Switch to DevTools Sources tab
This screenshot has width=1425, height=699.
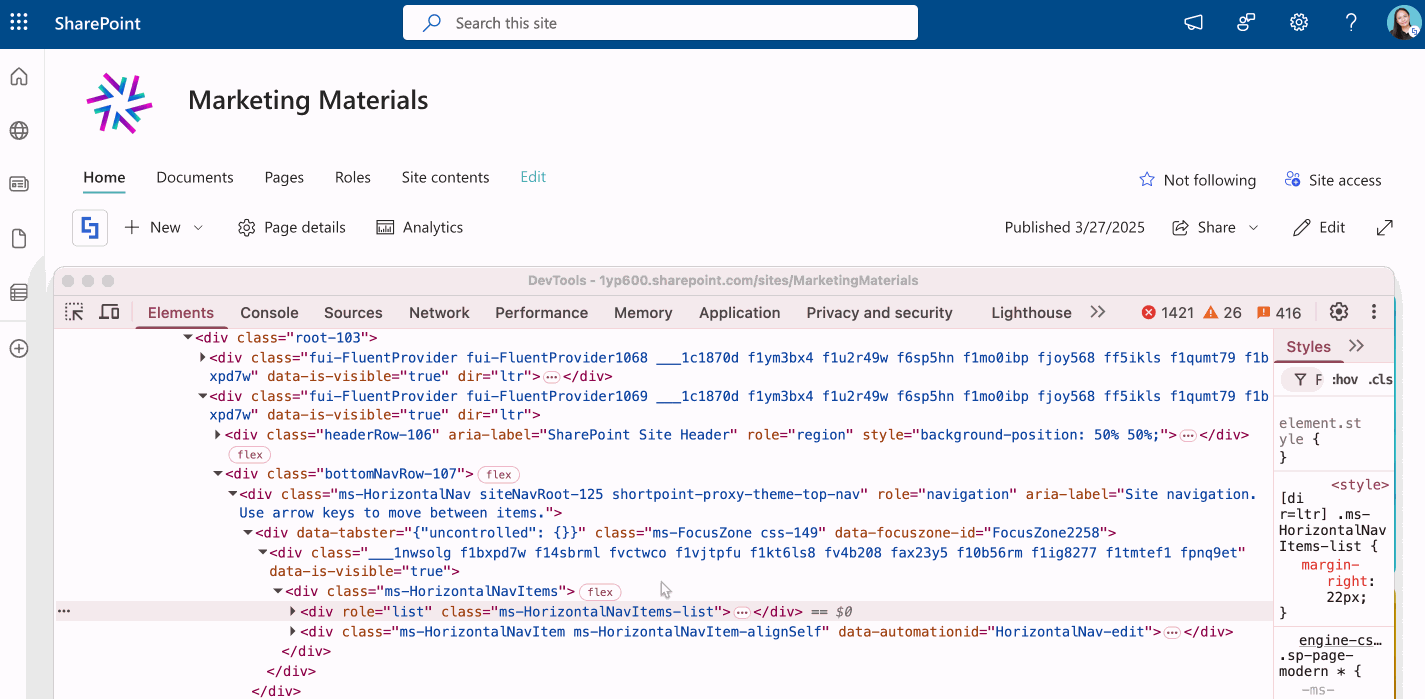coord(353,313)
